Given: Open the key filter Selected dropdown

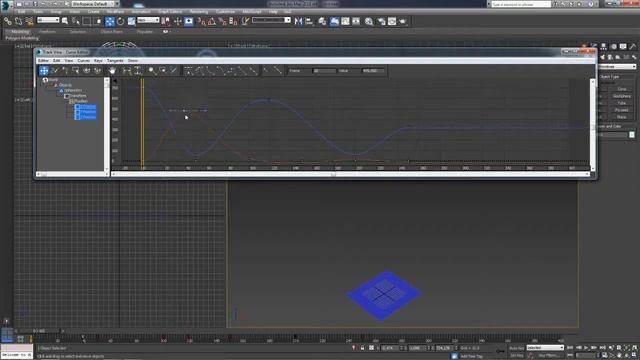Looking at the screenshot, I should pyautogui.click(x=545, y=348).
